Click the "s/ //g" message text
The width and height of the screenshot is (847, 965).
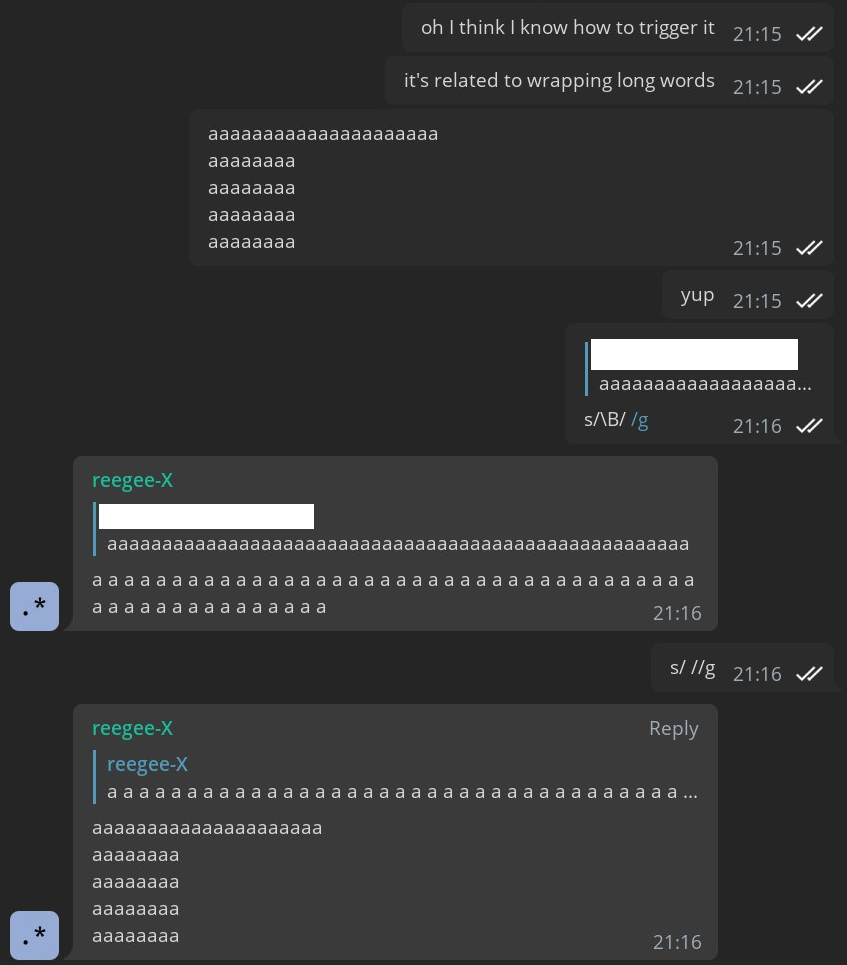(692, 668)
